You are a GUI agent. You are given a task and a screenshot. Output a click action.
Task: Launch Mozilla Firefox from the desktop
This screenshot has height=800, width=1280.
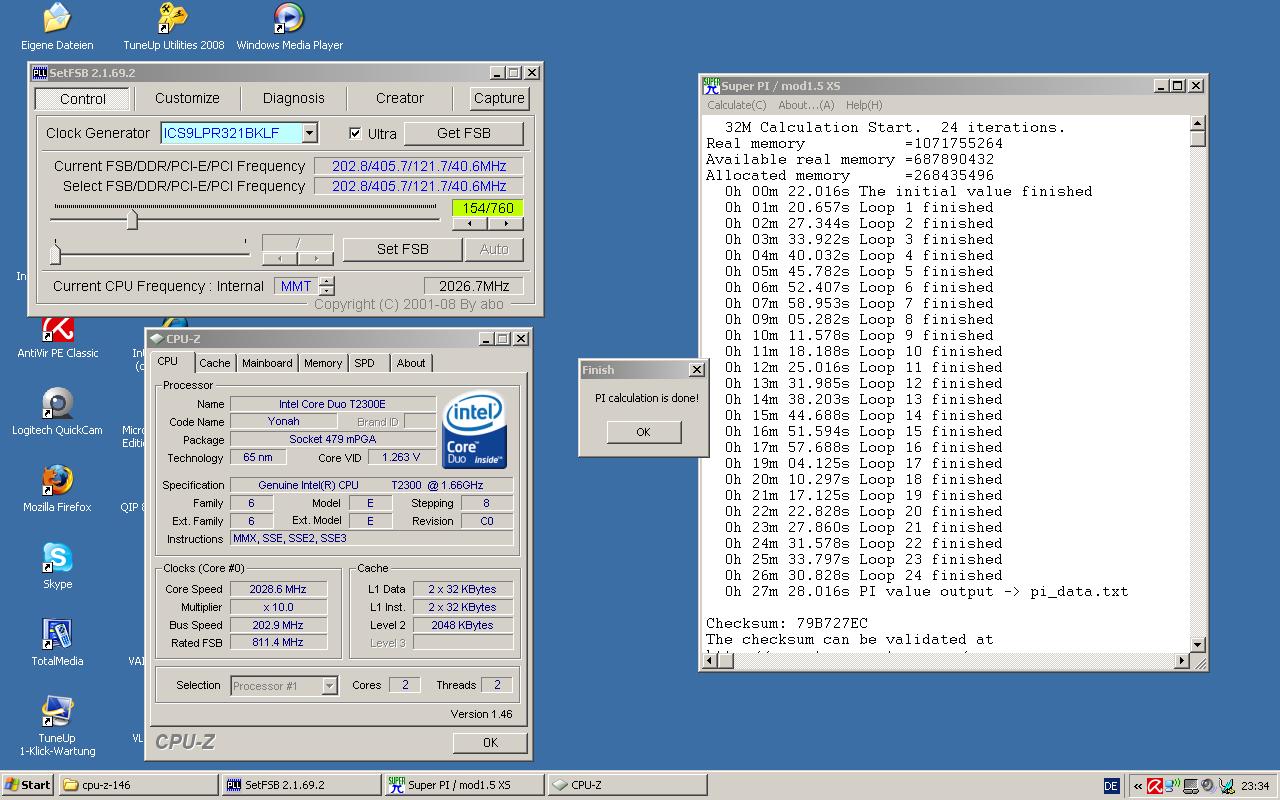point(57,489)
